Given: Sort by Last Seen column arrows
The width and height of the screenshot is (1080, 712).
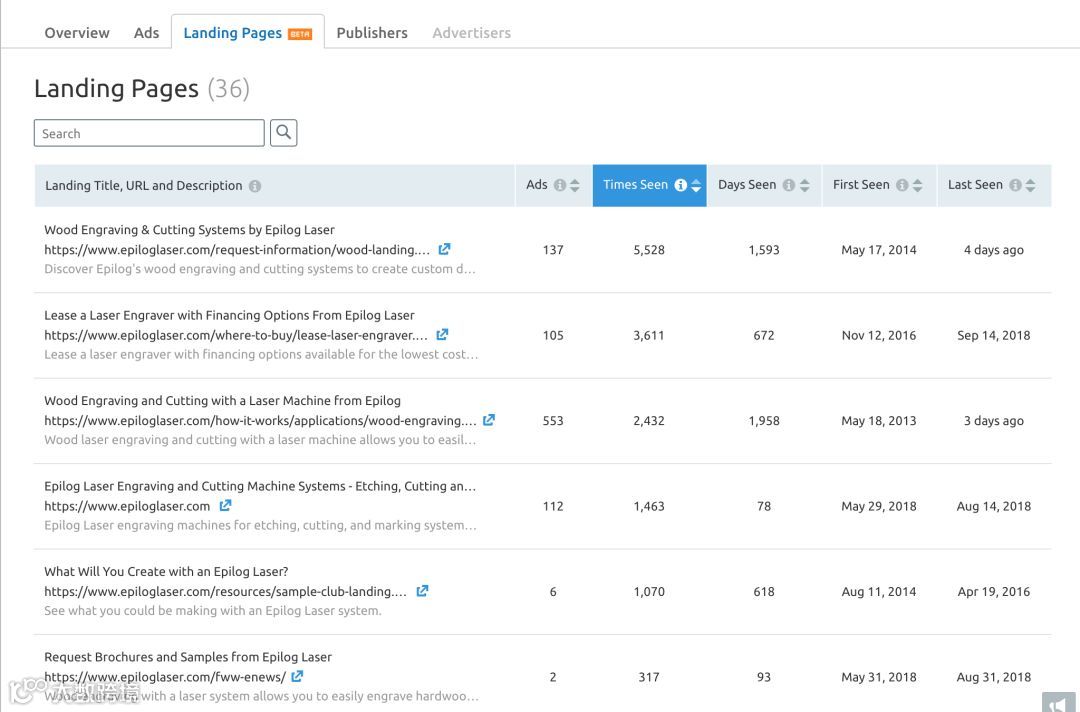Looking at the screenshot, I should pyautogui.click(x=1030, y=185).
